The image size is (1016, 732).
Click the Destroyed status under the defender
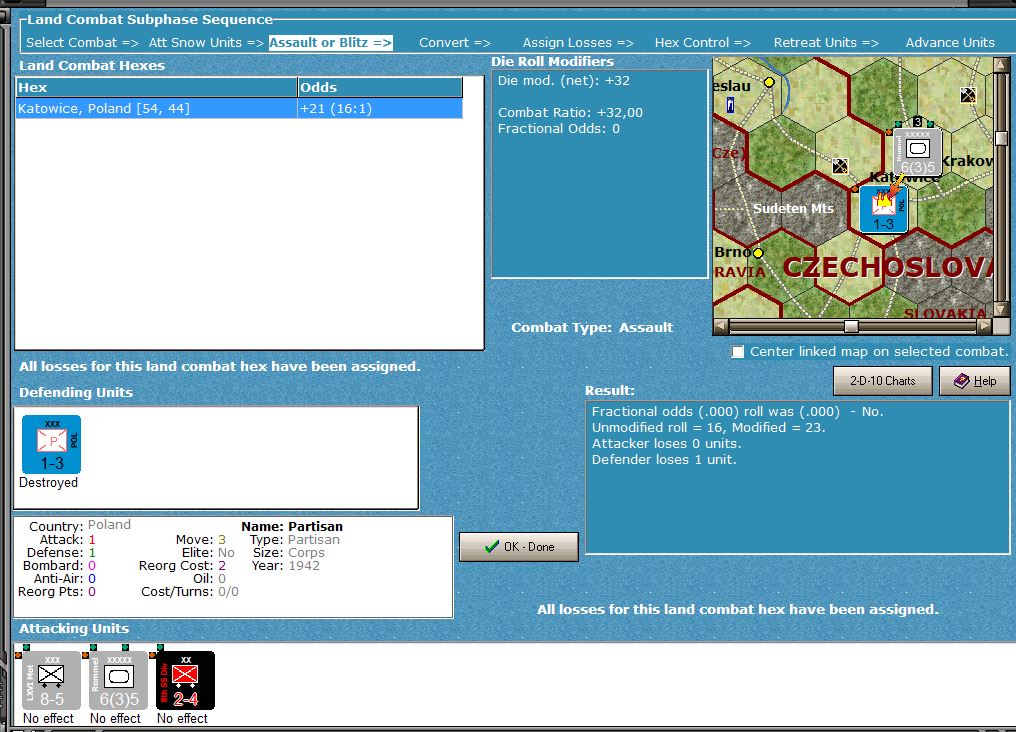49,483
